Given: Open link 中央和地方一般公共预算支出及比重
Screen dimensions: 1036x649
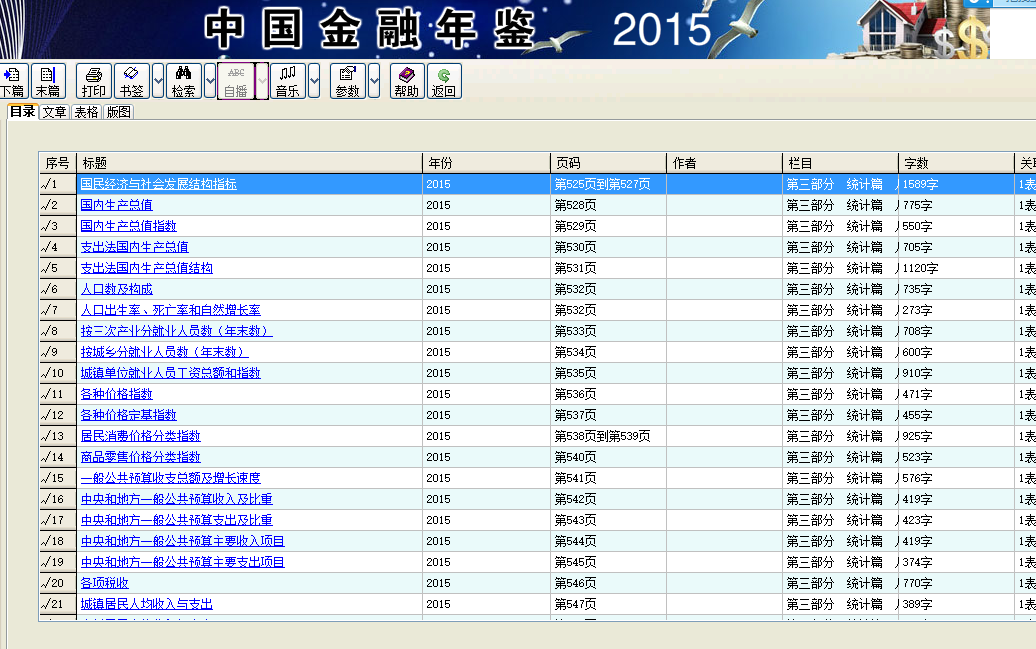Looking at the screenshot, I should click(x=176, y=520).
